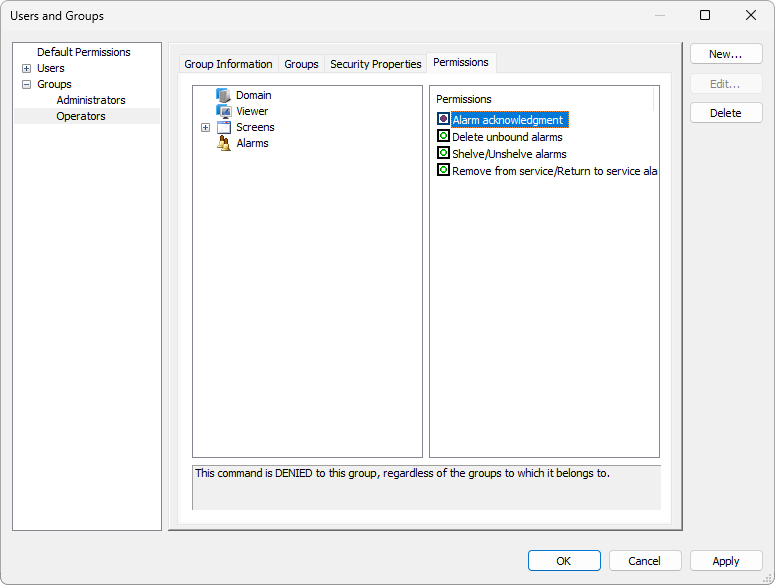Click the Domain icon in the tree
Viewport: 775px width, 585px height.
224,95
